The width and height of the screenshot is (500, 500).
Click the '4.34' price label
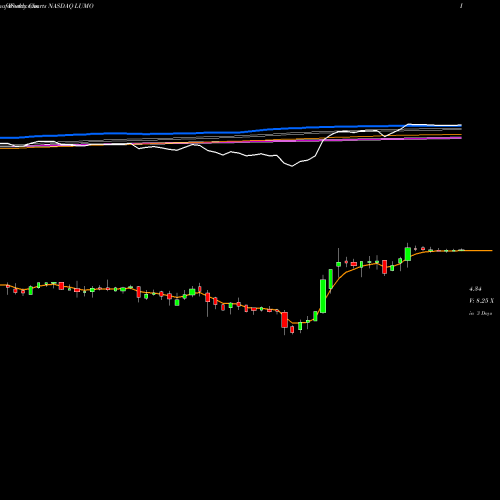click(475, 289)
